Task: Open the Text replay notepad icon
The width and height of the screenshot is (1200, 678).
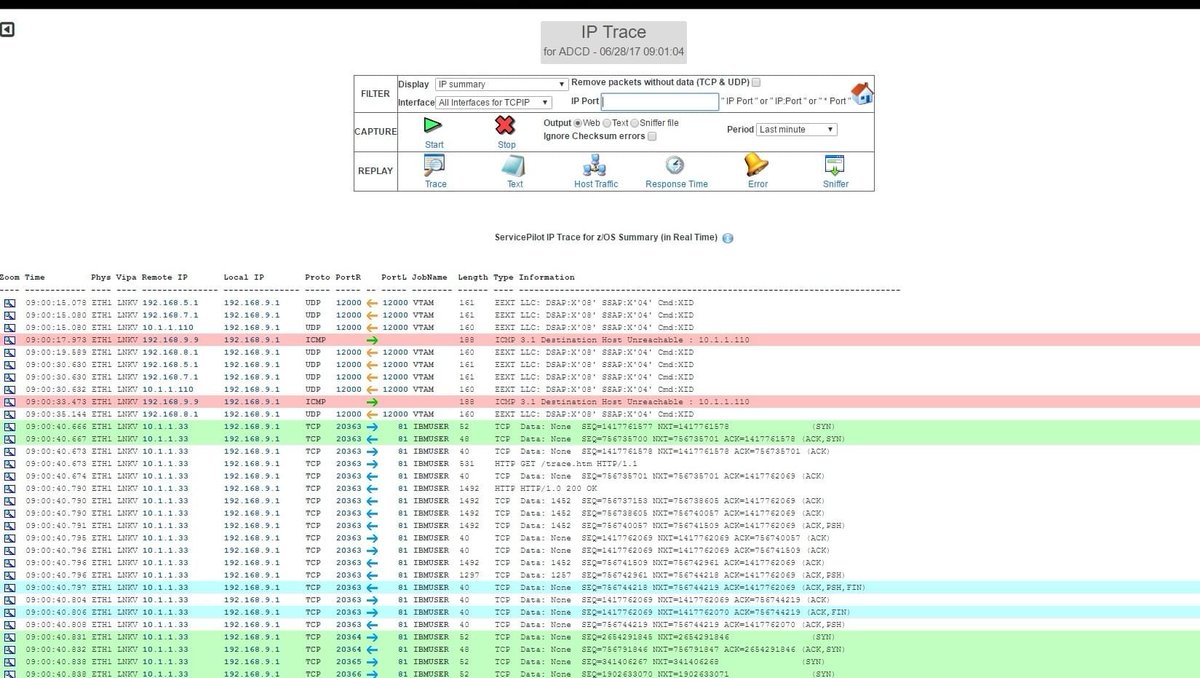Action: (x=513, y=166)
